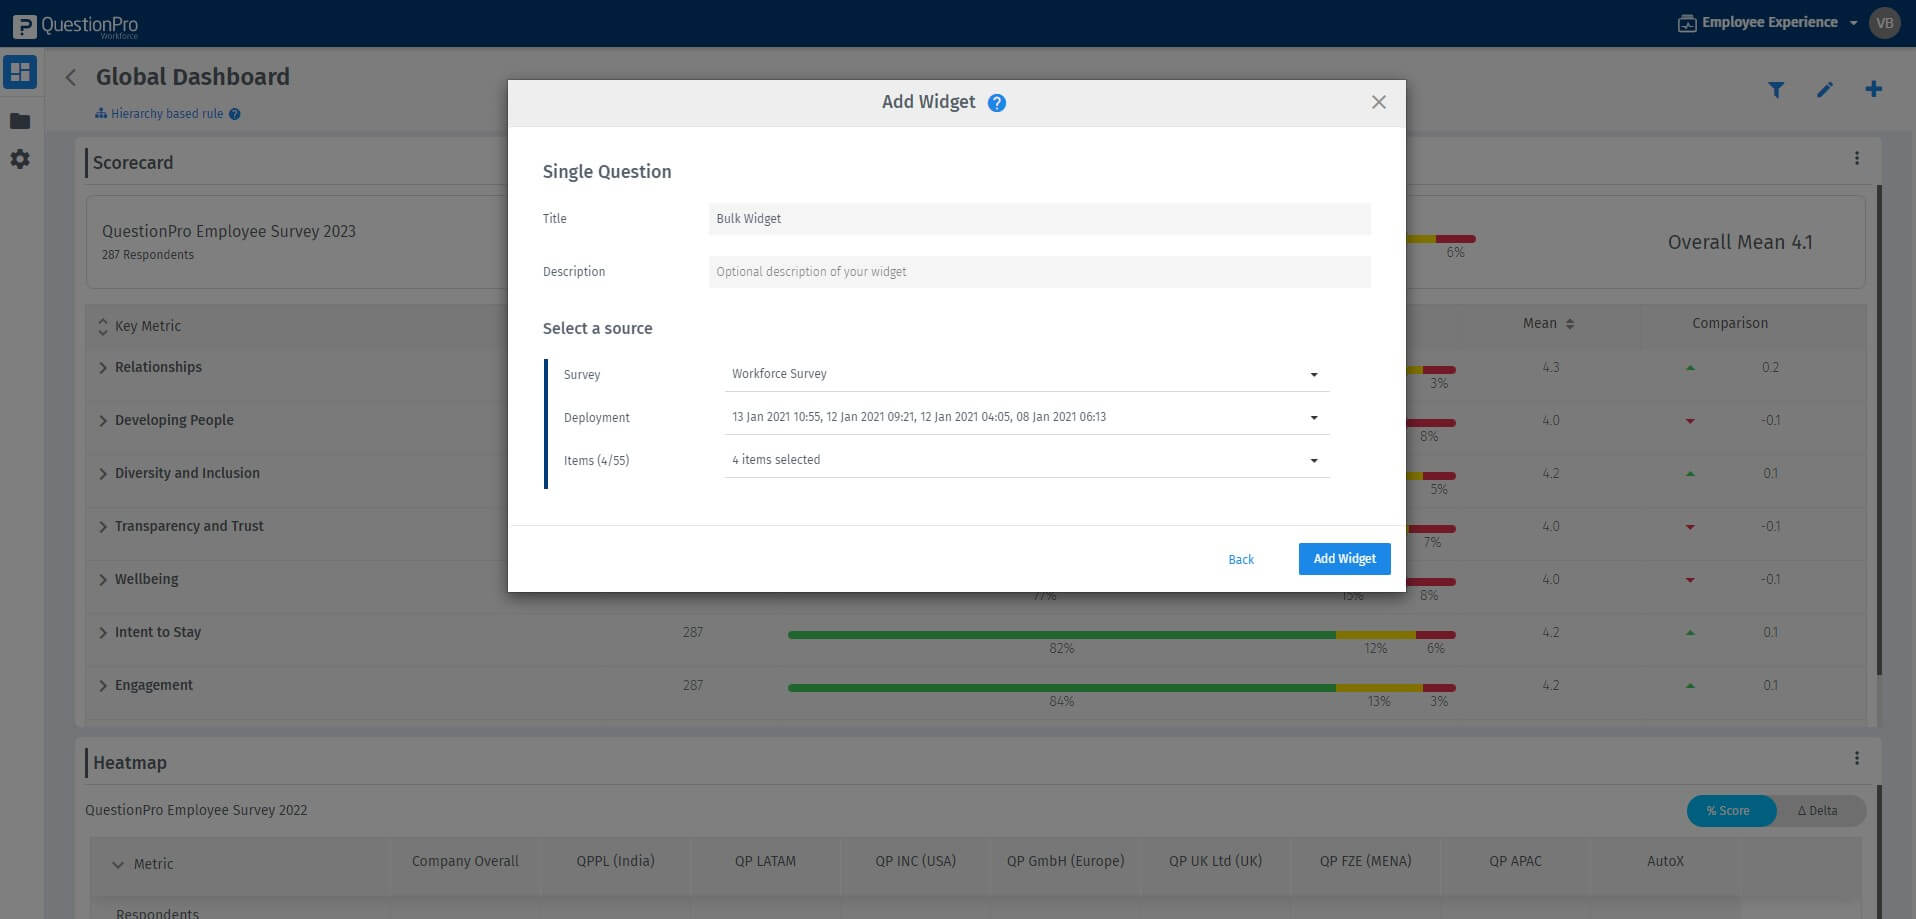The height and width of the screenshot is (919, 1916).
Task: Click the Add Widget help question mark icon
Action: tap(996, 102)
